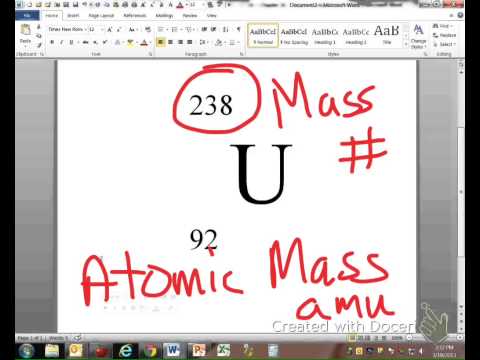Open Word Help question mark icon
Image resolution: width=480 pixels, height=360 pixels.
[x=460, y=15]
